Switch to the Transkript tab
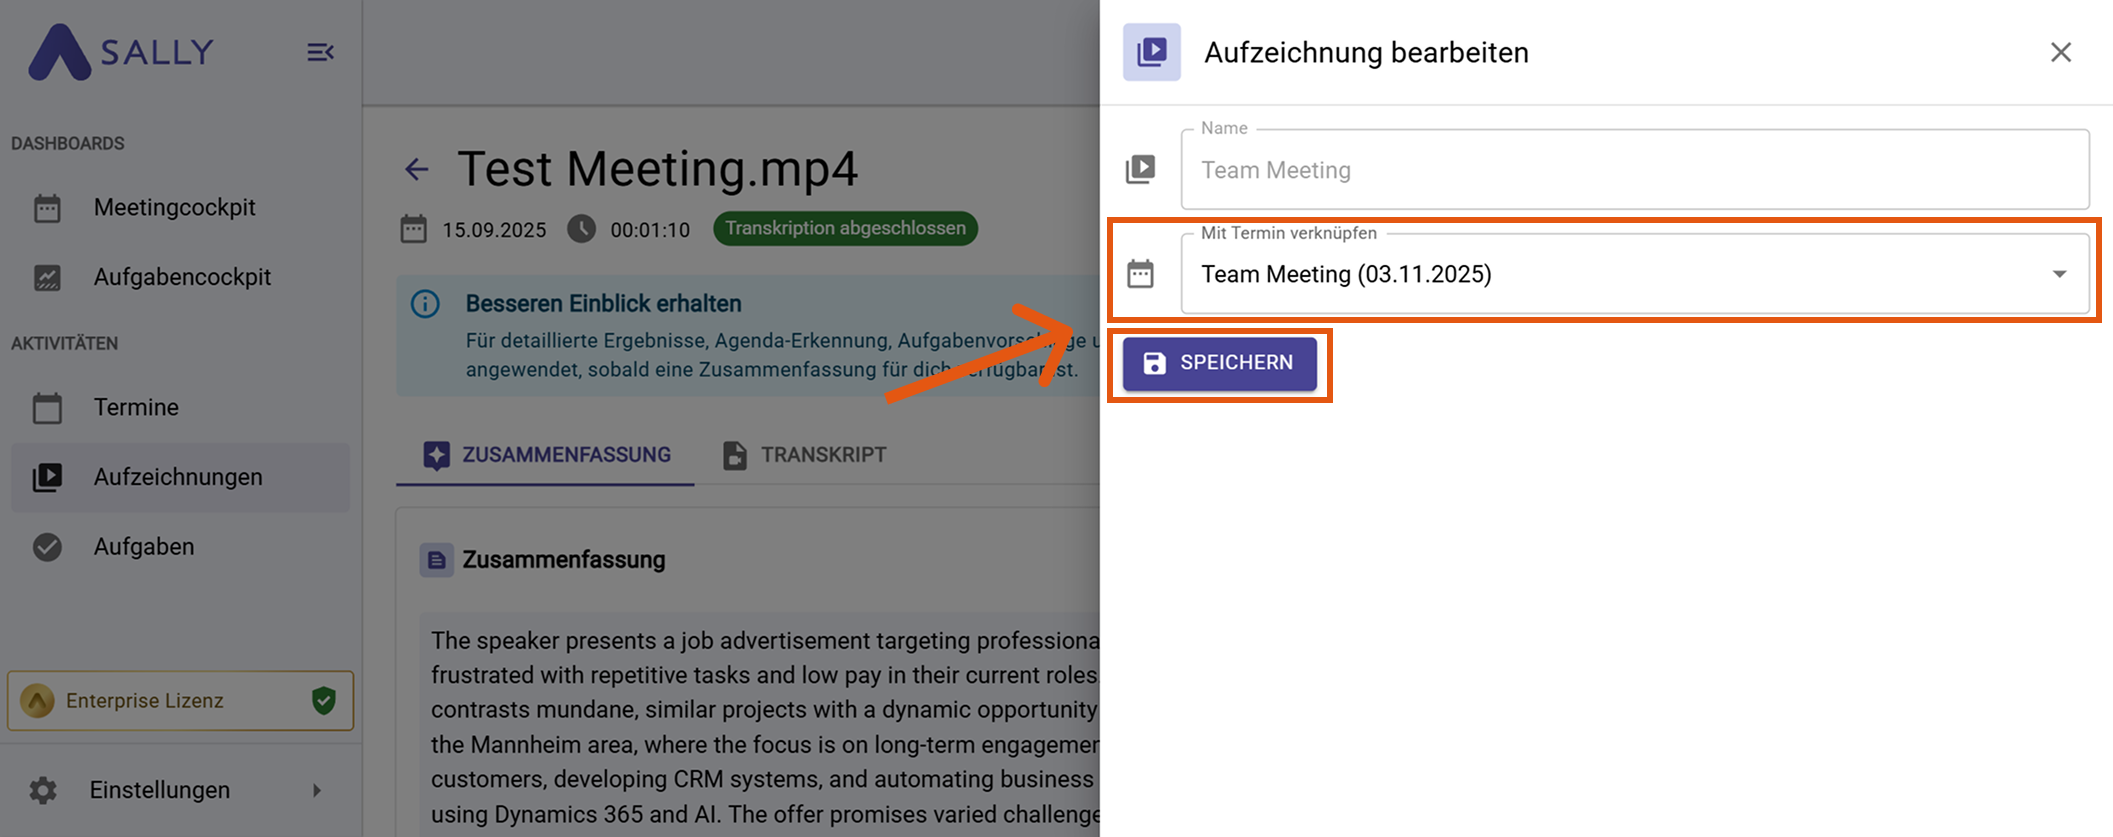This screenshot has height=837, width=2113. pos(805,455)
